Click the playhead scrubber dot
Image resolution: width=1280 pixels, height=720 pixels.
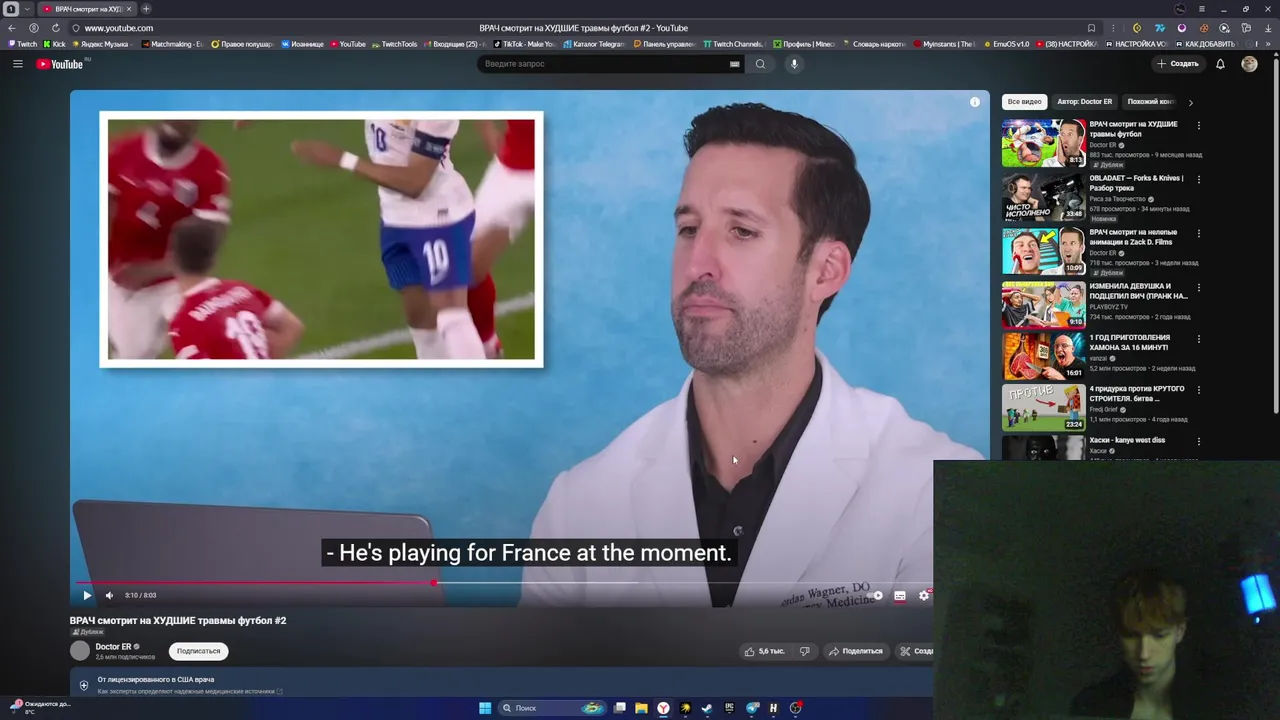(434, 582)
